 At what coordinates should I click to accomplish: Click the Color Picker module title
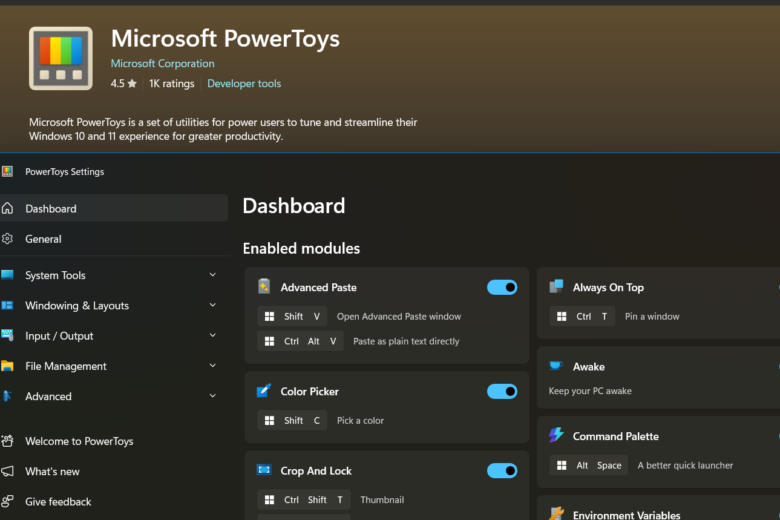pos(309,391)
